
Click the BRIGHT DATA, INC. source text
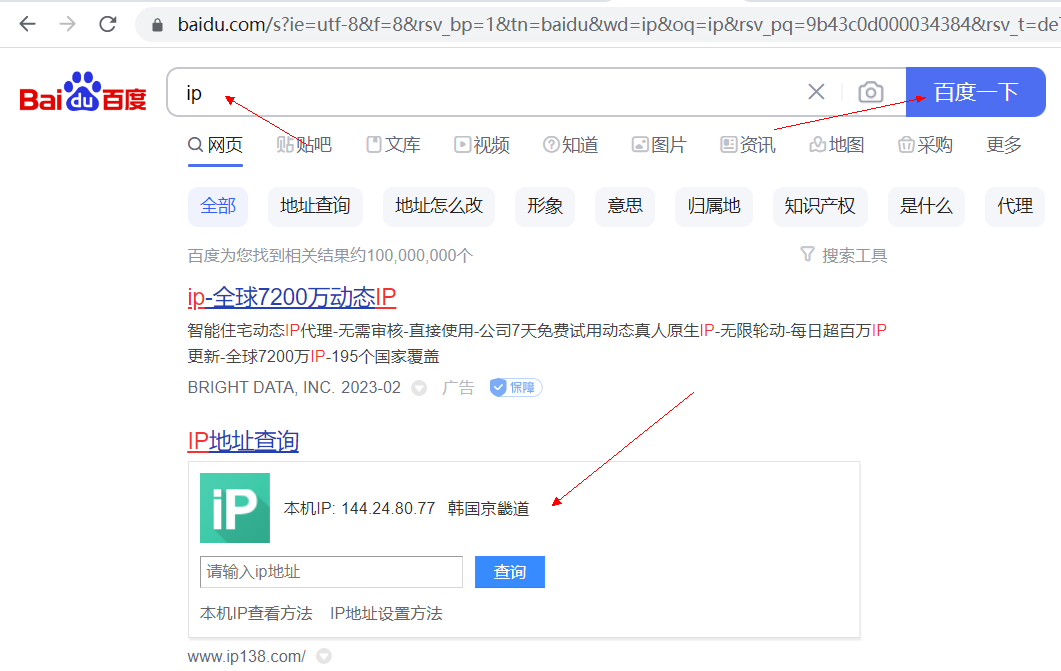[x=261, y=388]
